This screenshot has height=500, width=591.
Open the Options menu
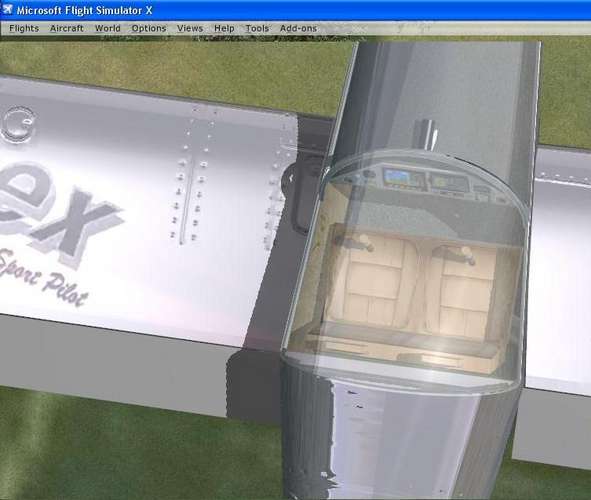[149, 29]
